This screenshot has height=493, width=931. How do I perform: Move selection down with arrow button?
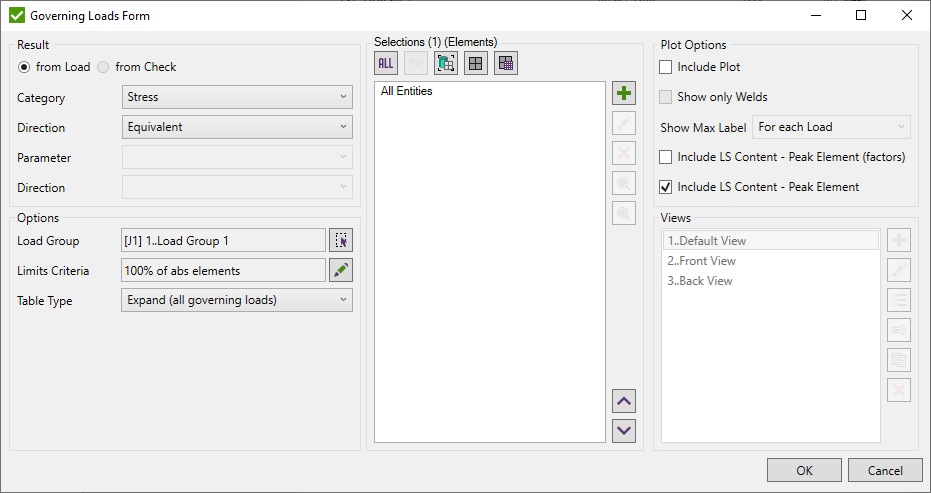coord(624,430)
